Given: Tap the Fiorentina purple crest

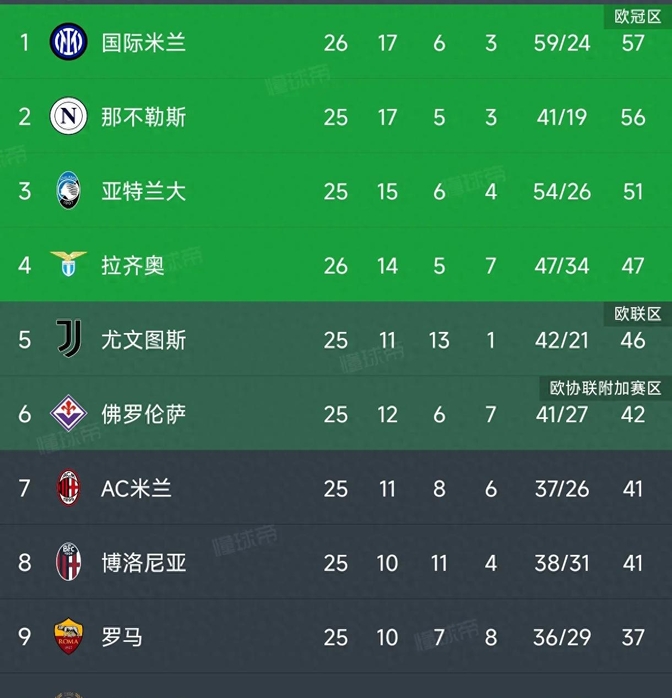Looking at the screenshot, I should 68,414.
